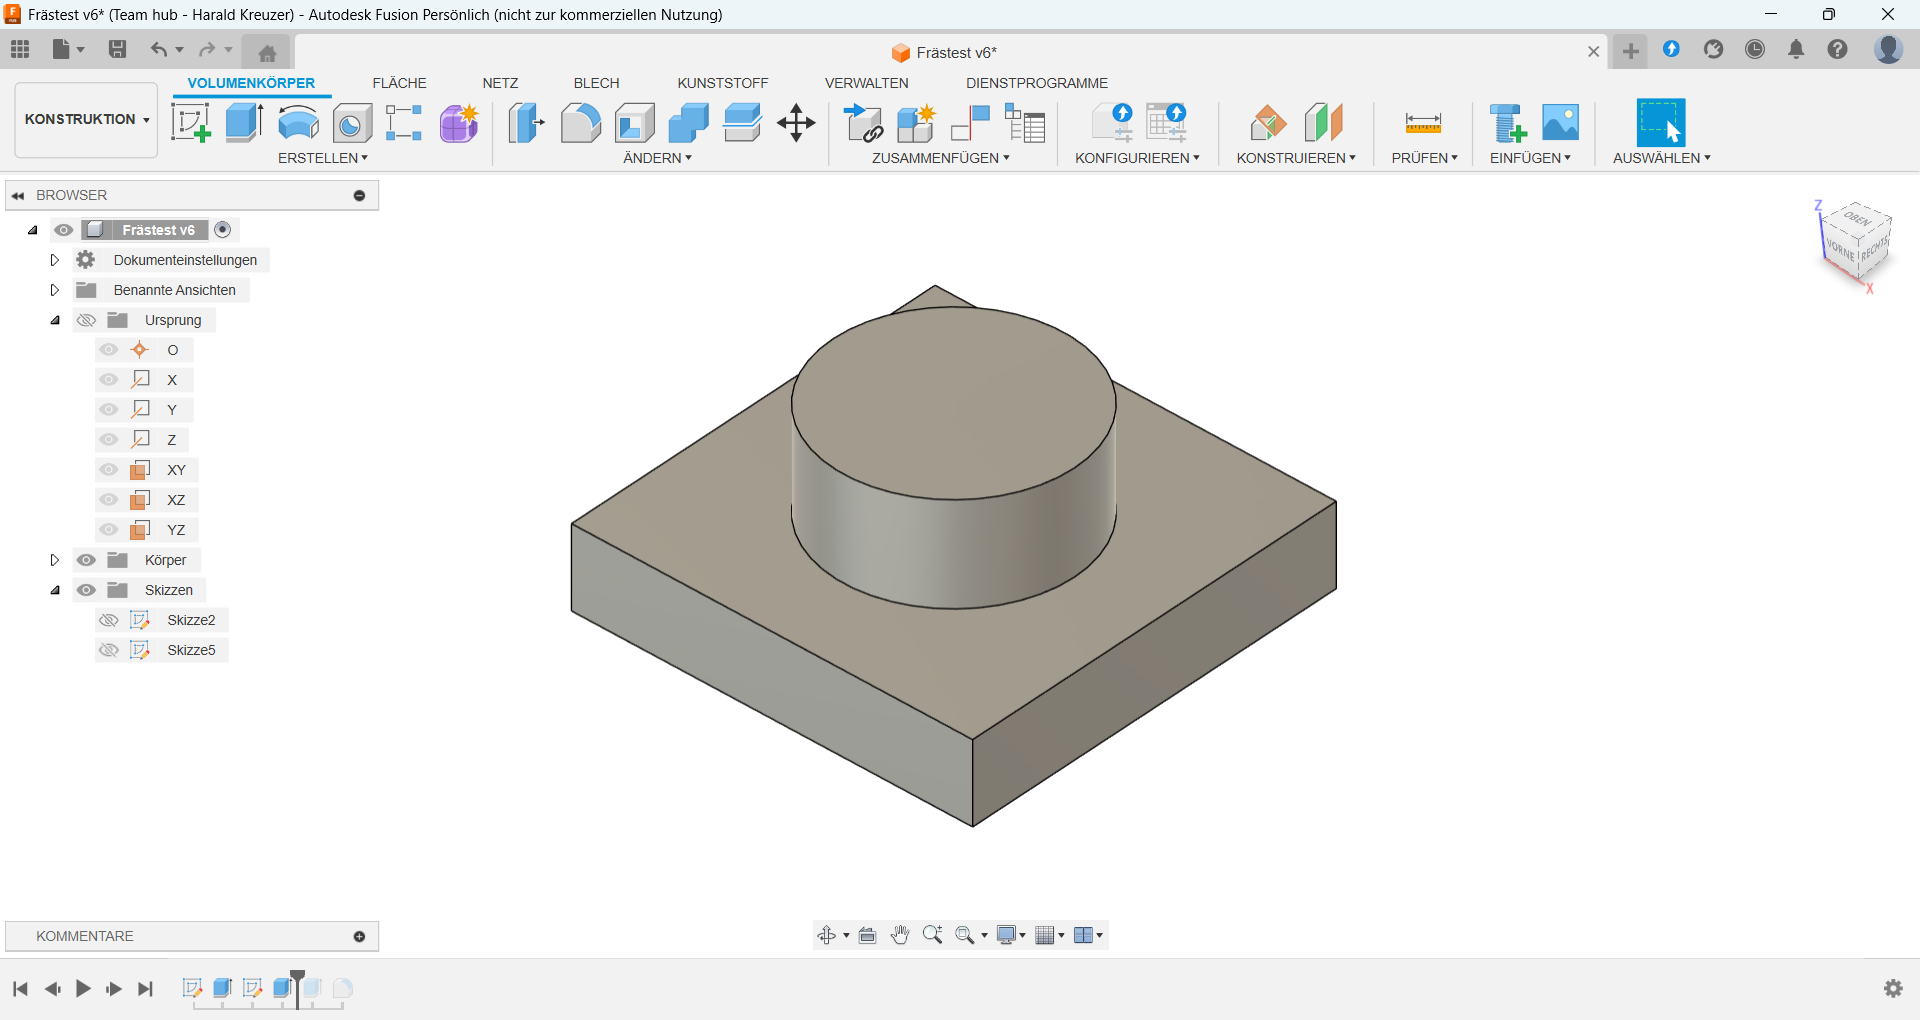Switch to the BLECH tab
This screenshot has height=1020, width=1920.
click(x=596, y=83)
